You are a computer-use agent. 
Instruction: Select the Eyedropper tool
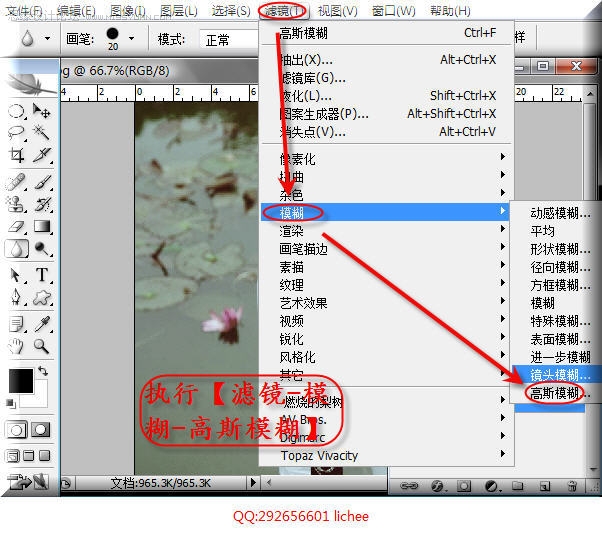tap(41, 324)
